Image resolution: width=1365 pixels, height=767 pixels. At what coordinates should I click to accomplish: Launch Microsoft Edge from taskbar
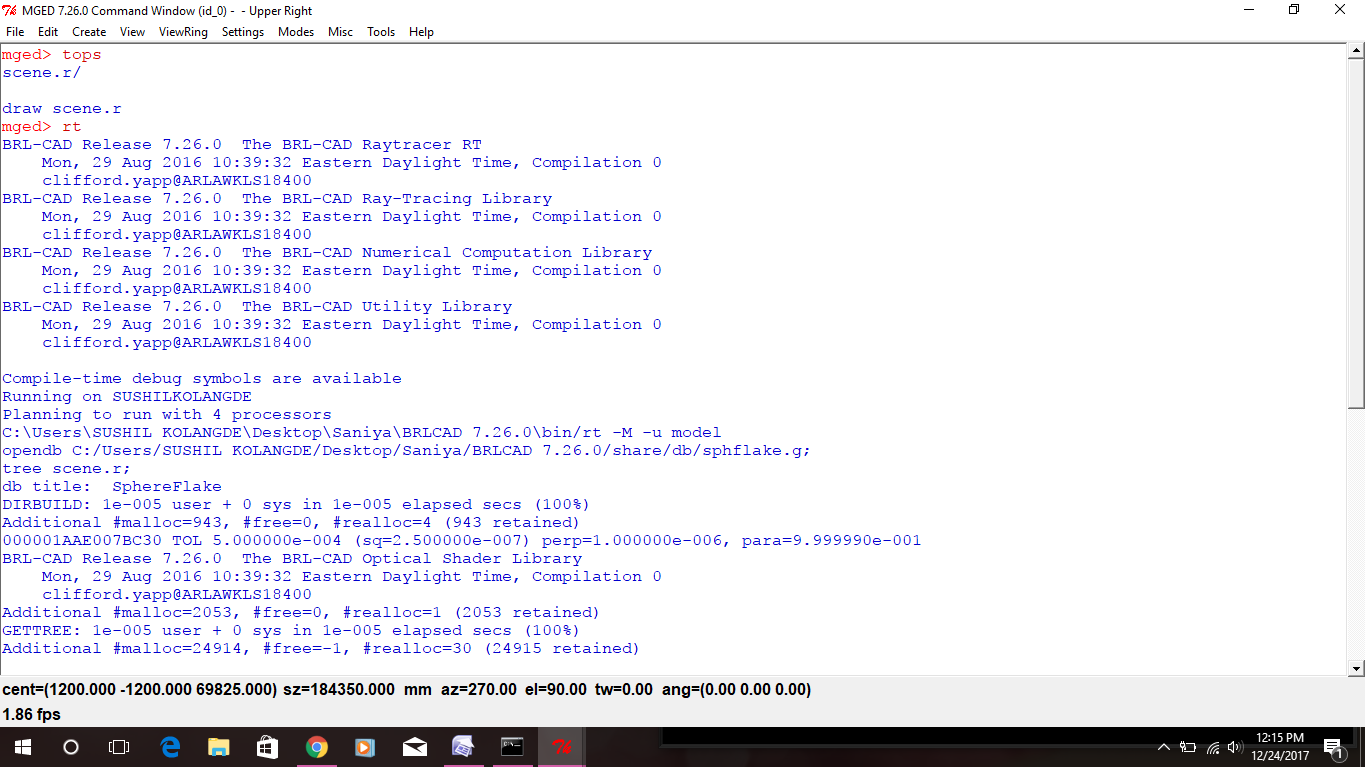tap(170, 747)
